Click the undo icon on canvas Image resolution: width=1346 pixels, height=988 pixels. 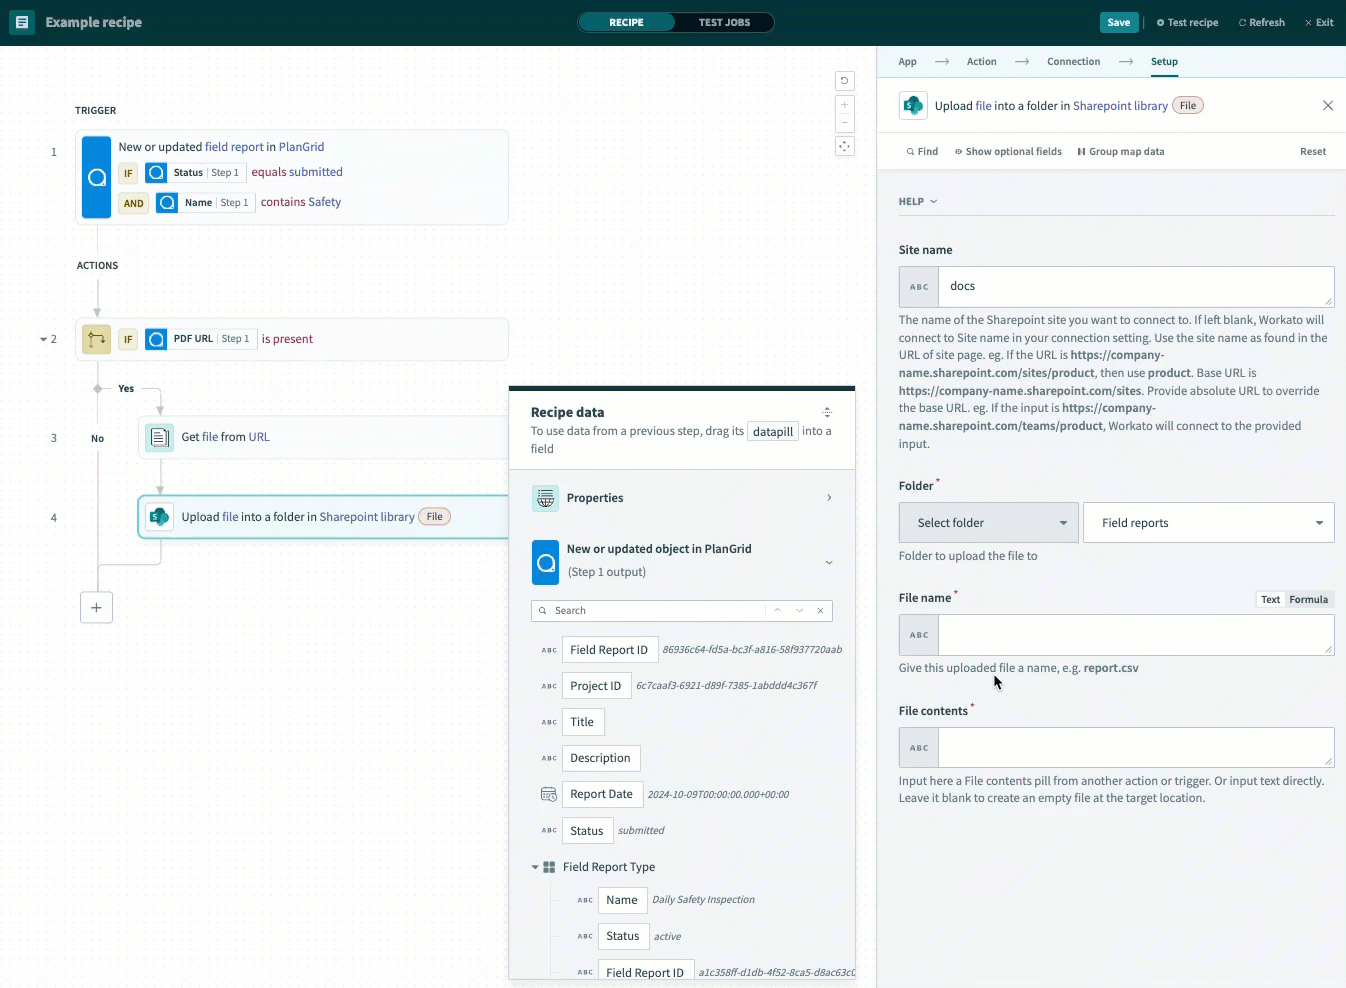click(844, 81)
